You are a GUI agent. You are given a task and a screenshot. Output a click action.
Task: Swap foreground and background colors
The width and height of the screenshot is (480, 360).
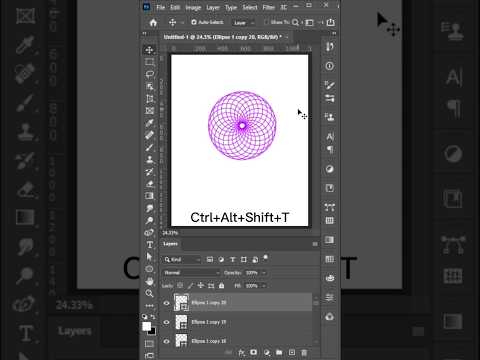coord(153,317)
